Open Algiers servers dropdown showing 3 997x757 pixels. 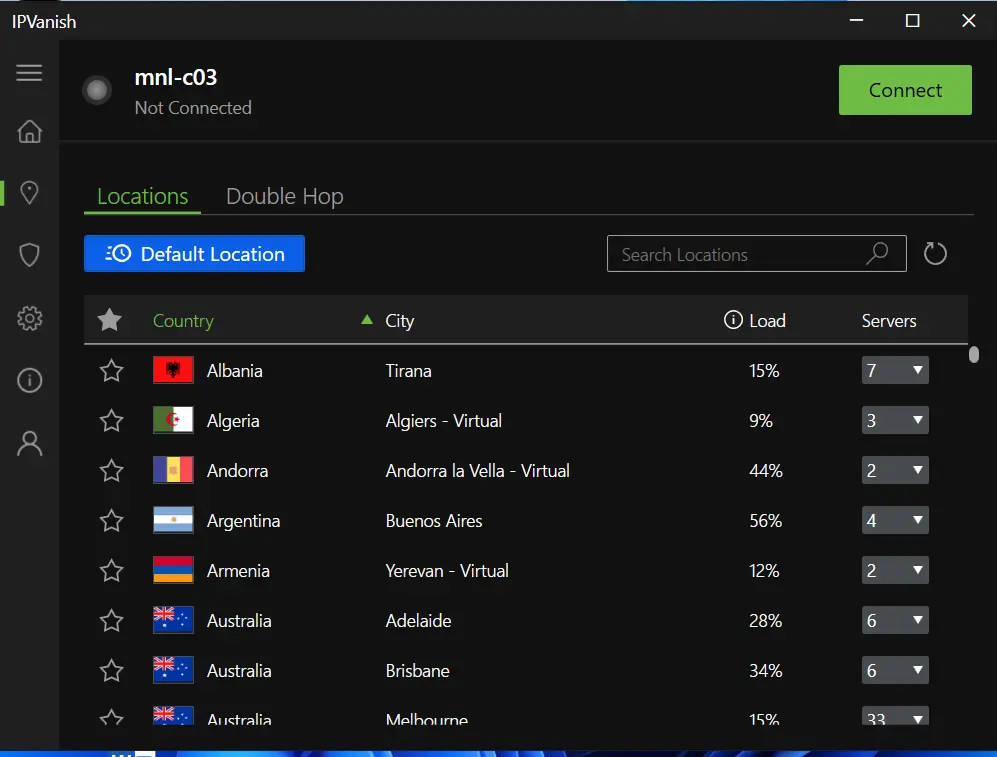tap(895, 420)
